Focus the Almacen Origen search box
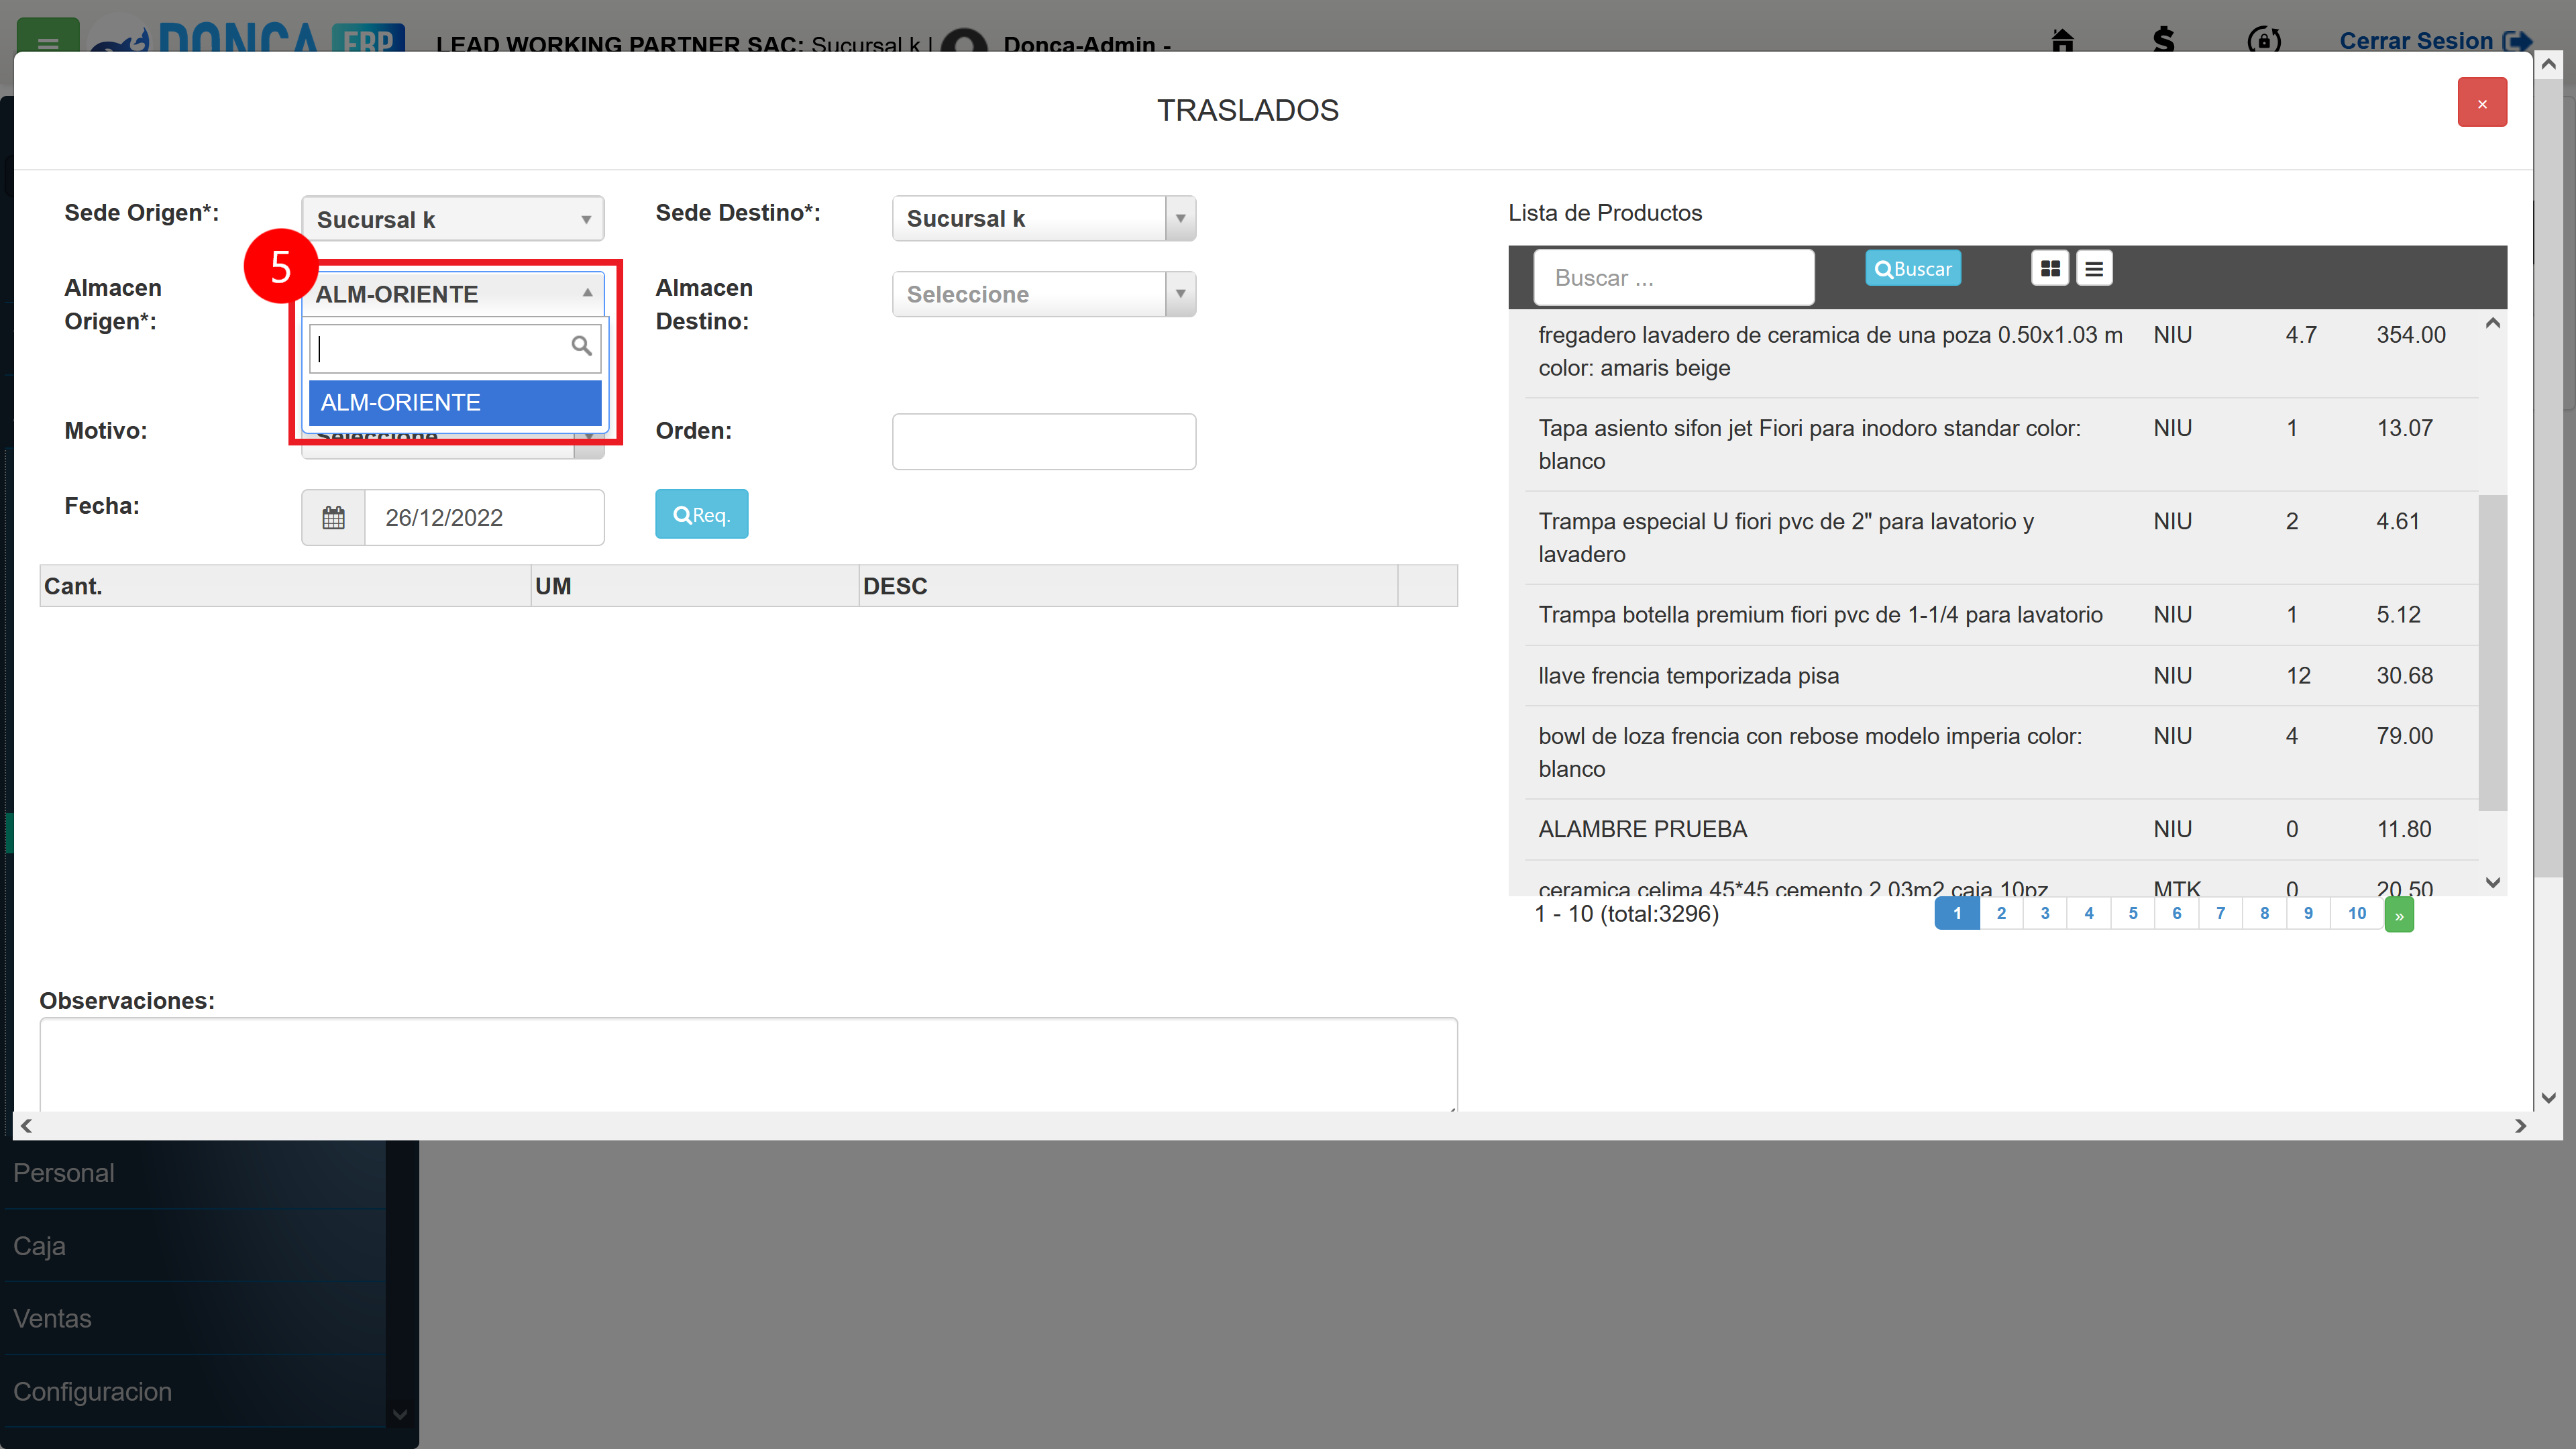Image resolution: width=2576 pixels, height=1449 pixels. point(455,348)
